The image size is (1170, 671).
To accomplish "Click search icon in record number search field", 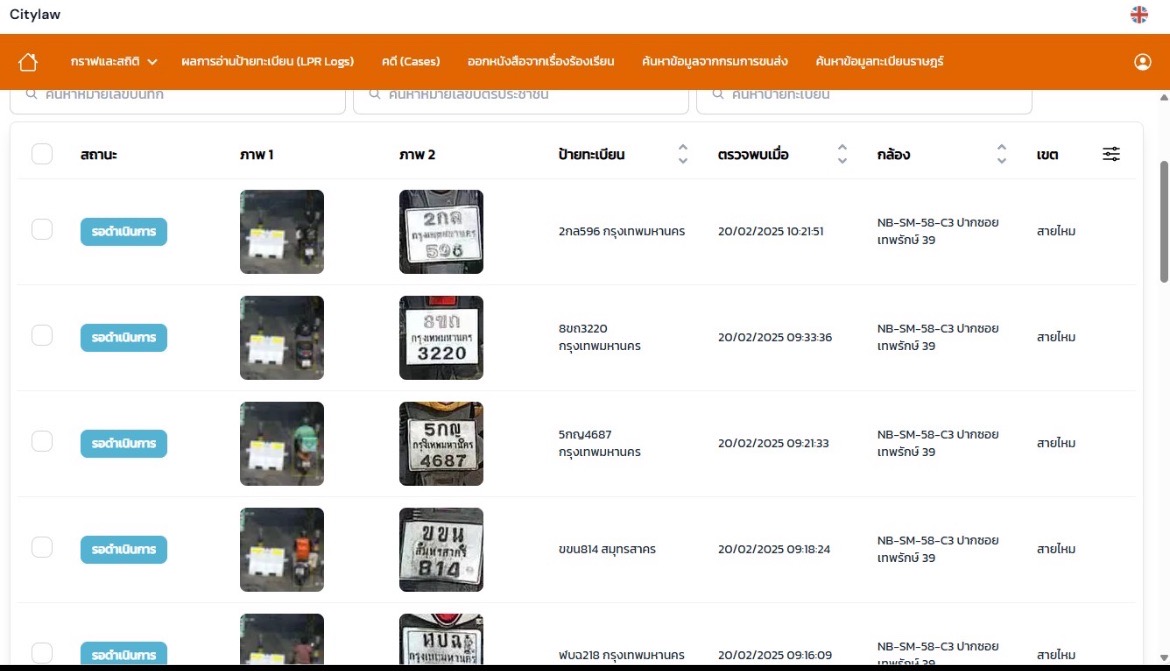I will [31, 94].
